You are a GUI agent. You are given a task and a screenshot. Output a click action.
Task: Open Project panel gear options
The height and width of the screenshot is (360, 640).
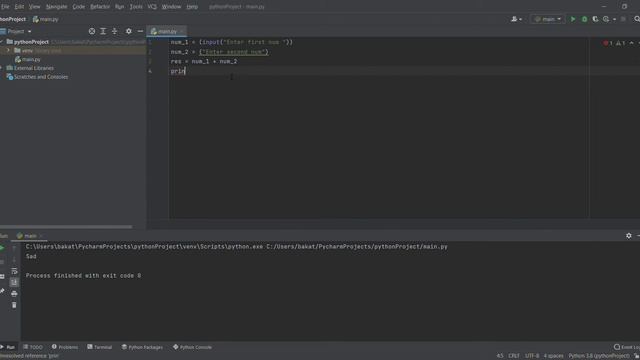pyautogui.click(x=129, y=31)
